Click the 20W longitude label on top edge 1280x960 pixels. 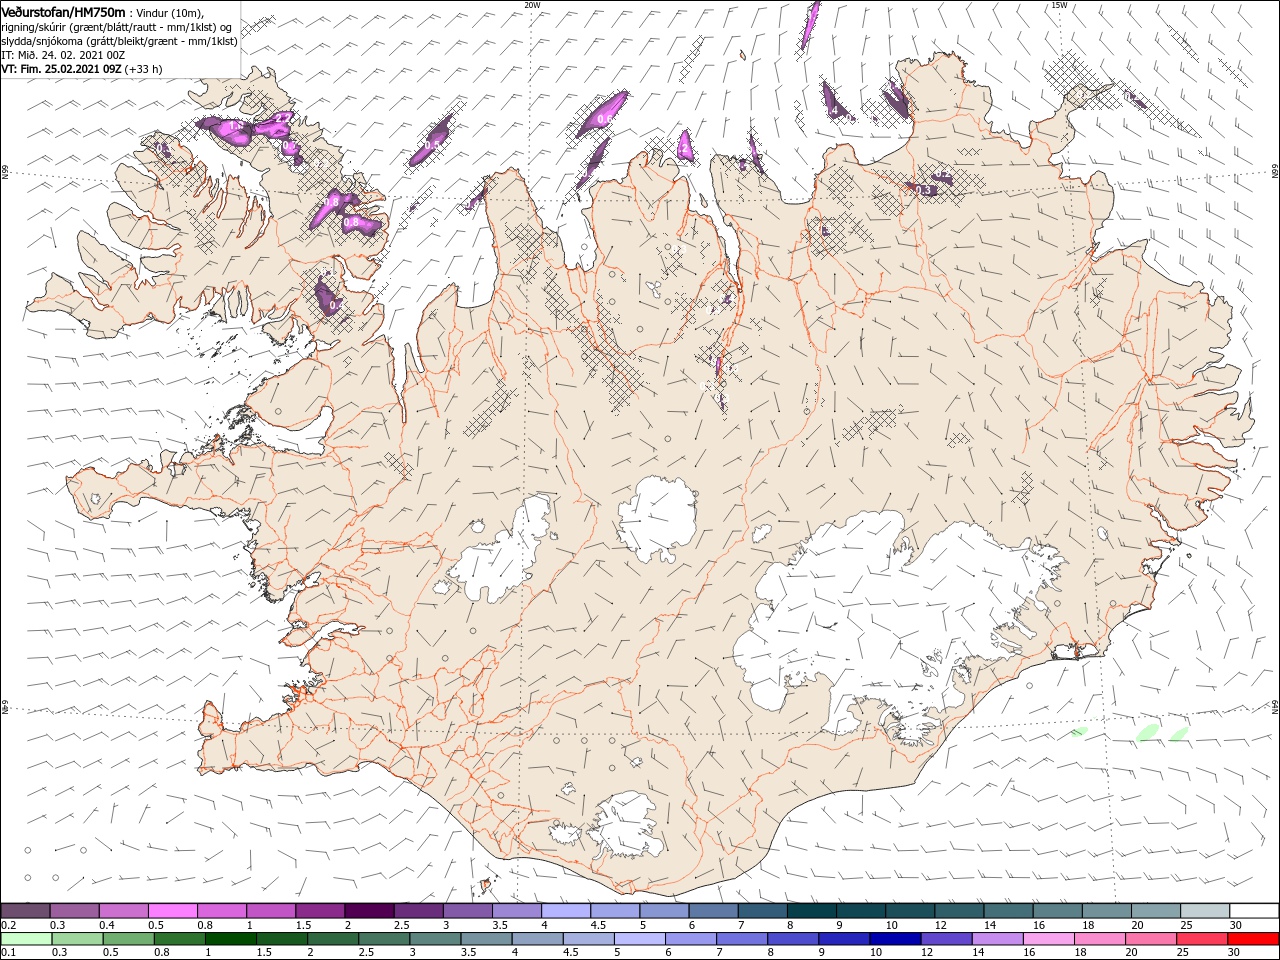(532, 5)
